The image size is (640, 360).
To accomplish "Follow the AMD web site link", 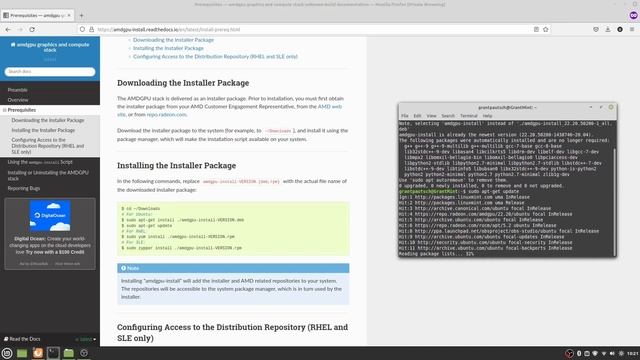I will (x=330, y=107).
